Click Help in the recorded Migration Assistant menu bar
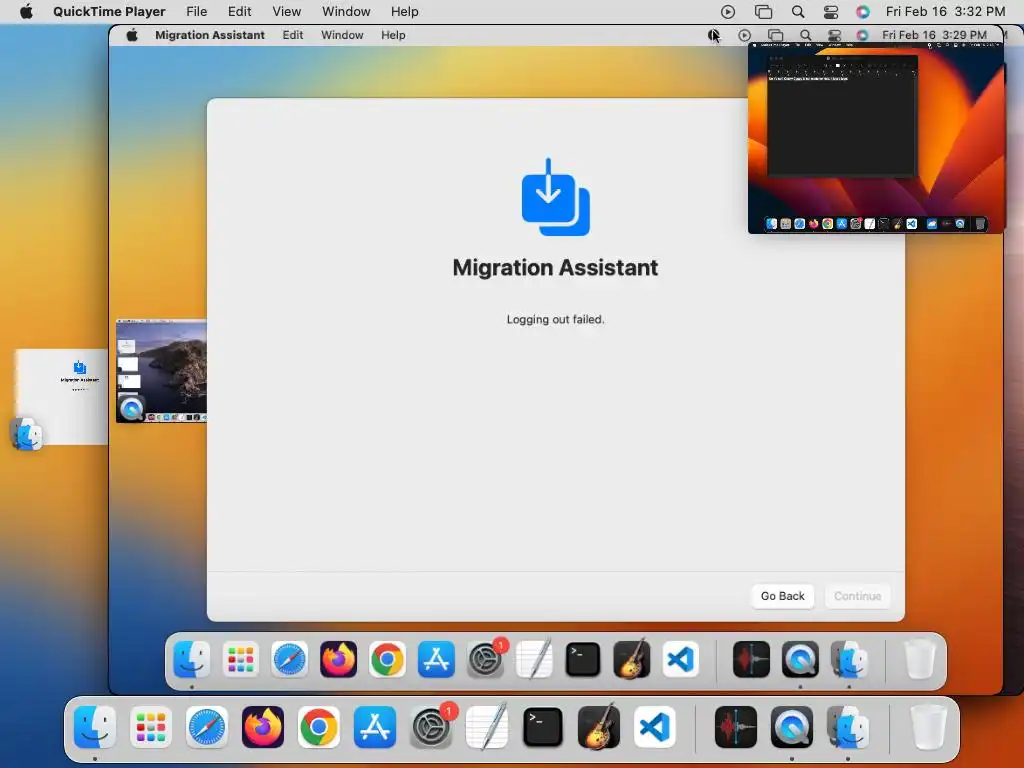 click(x=393, y=35)
